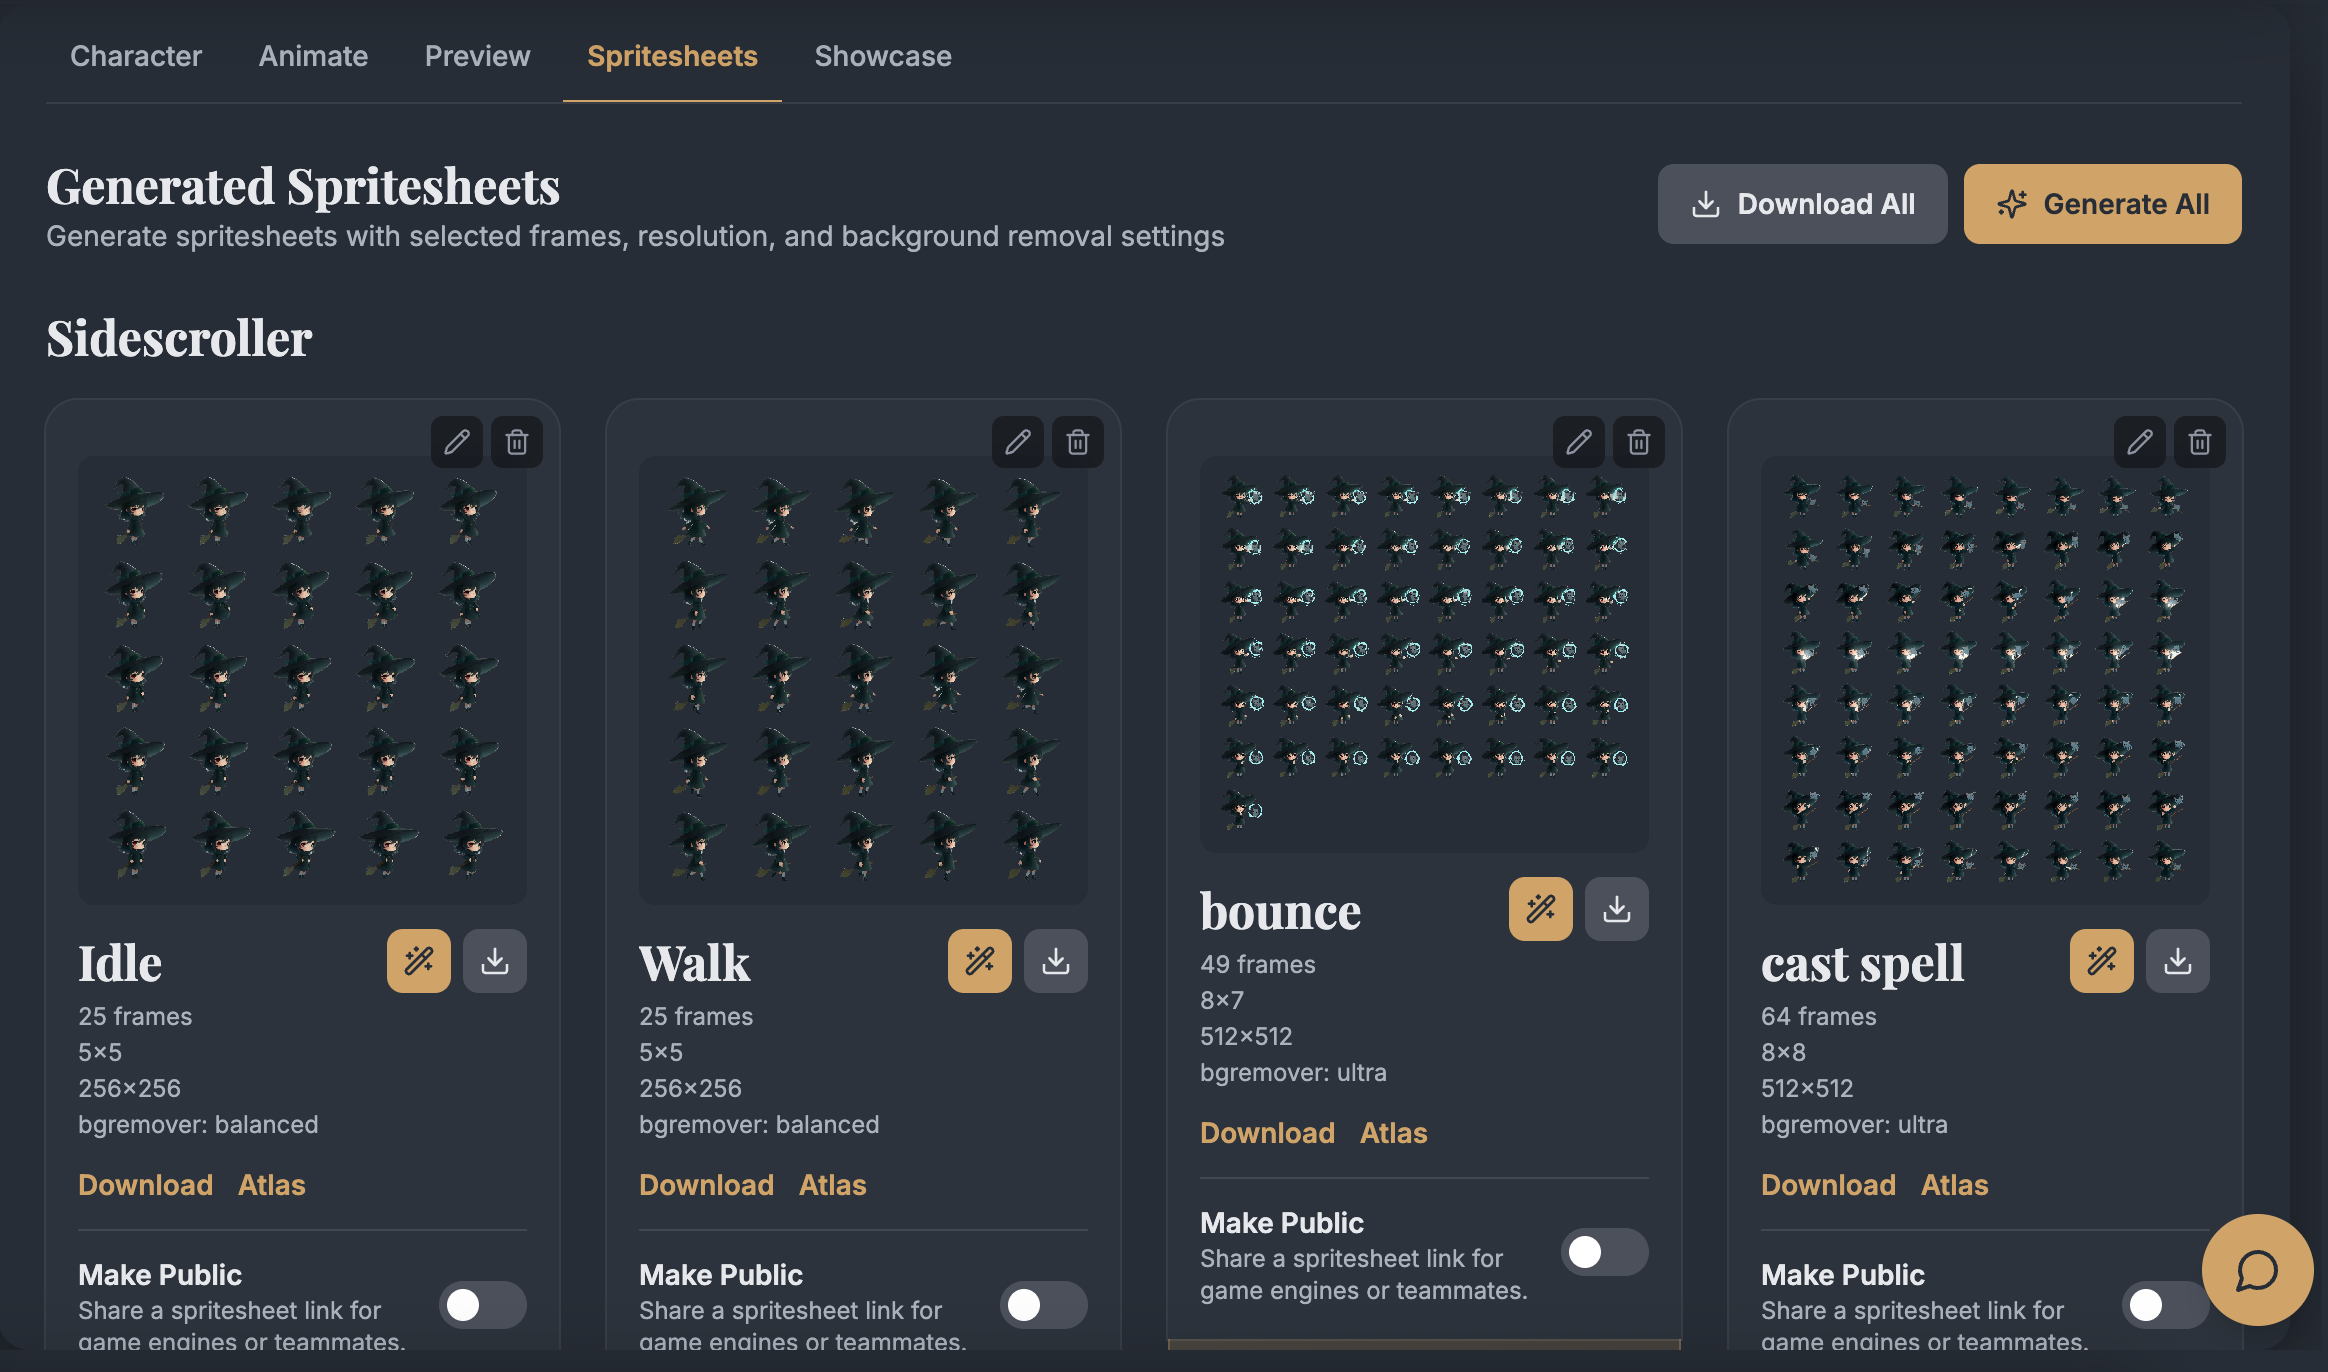Click the Download All button
Viewport: 2328px width, 1372px height.
pos(1803,204)
